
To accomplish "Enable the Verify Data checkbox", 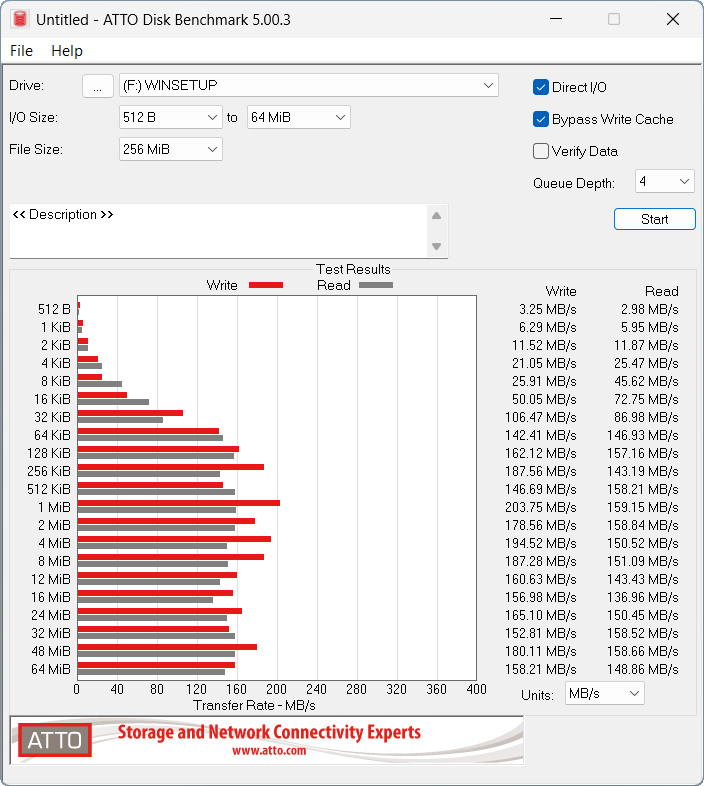I will point(541,151).
